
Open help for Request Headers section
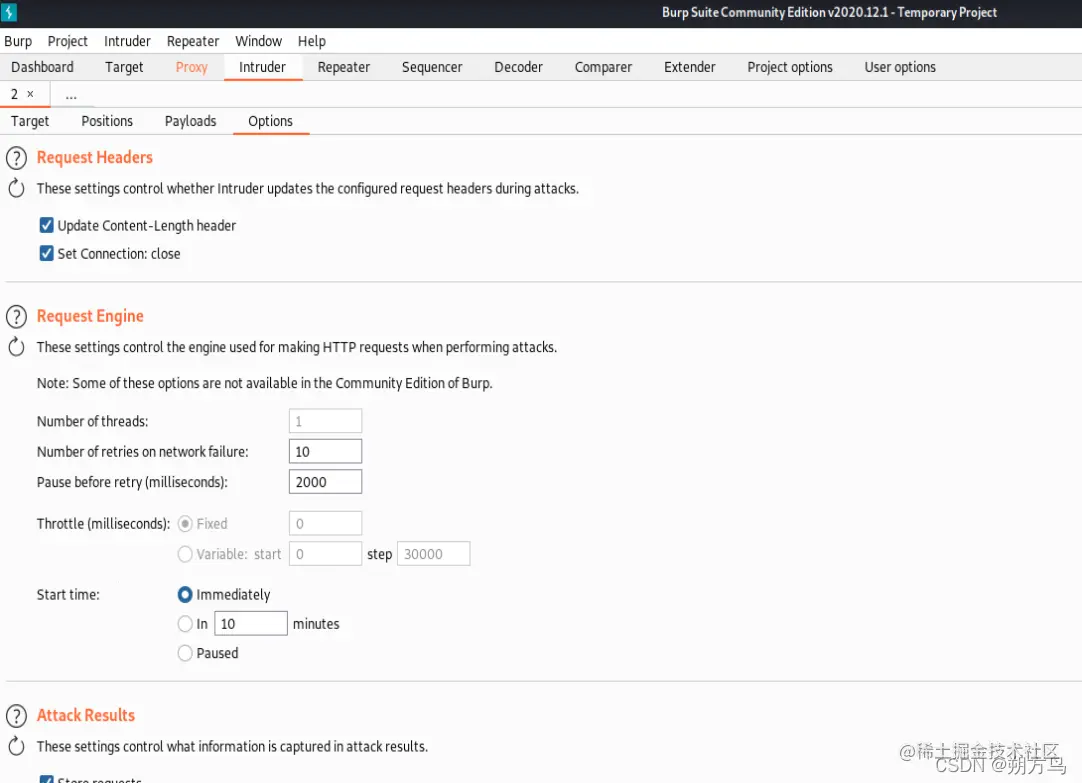(17, 158)
